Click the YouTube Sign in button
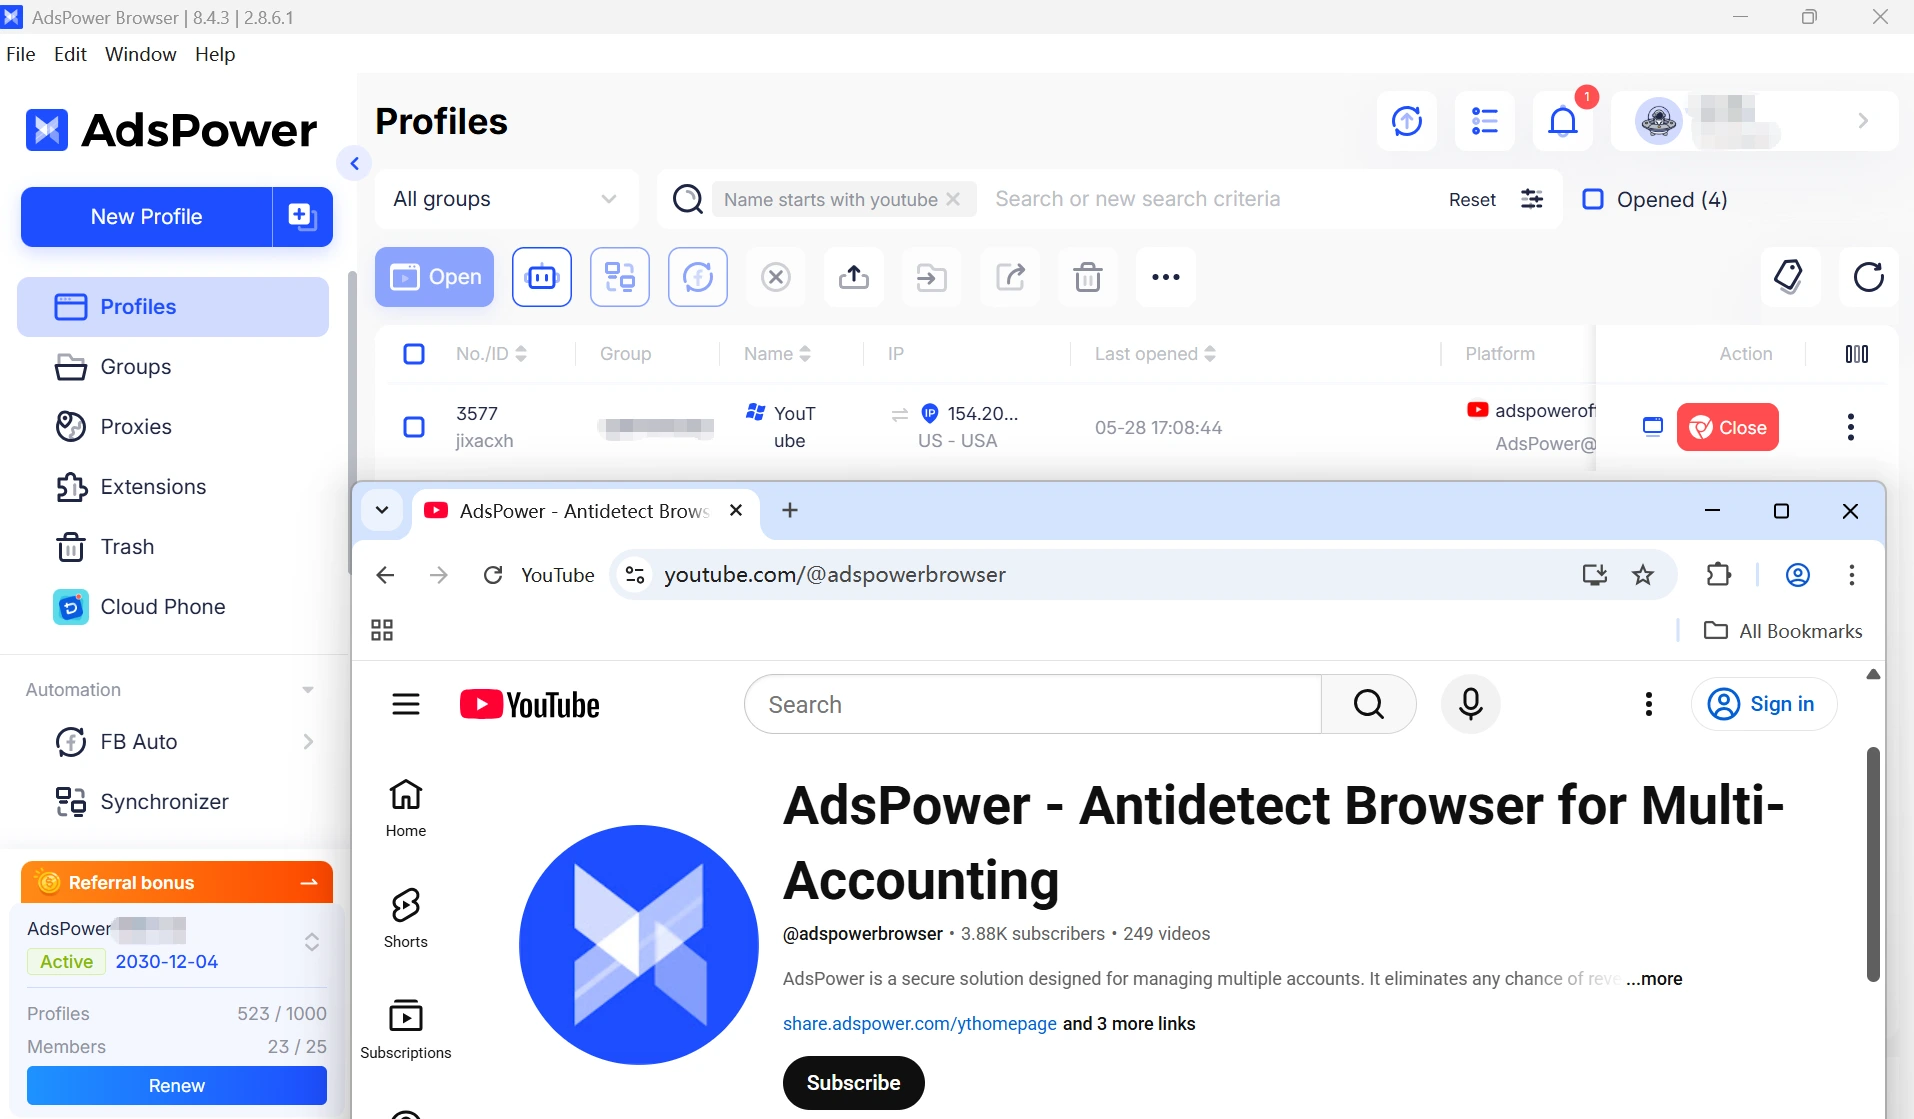 [x=1763, y=704]
